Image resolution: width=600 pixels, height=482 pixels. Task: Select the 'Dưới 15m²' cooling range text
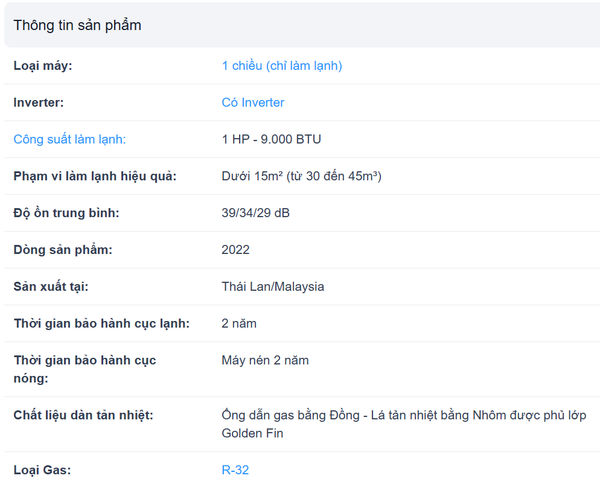pos(252,176)
